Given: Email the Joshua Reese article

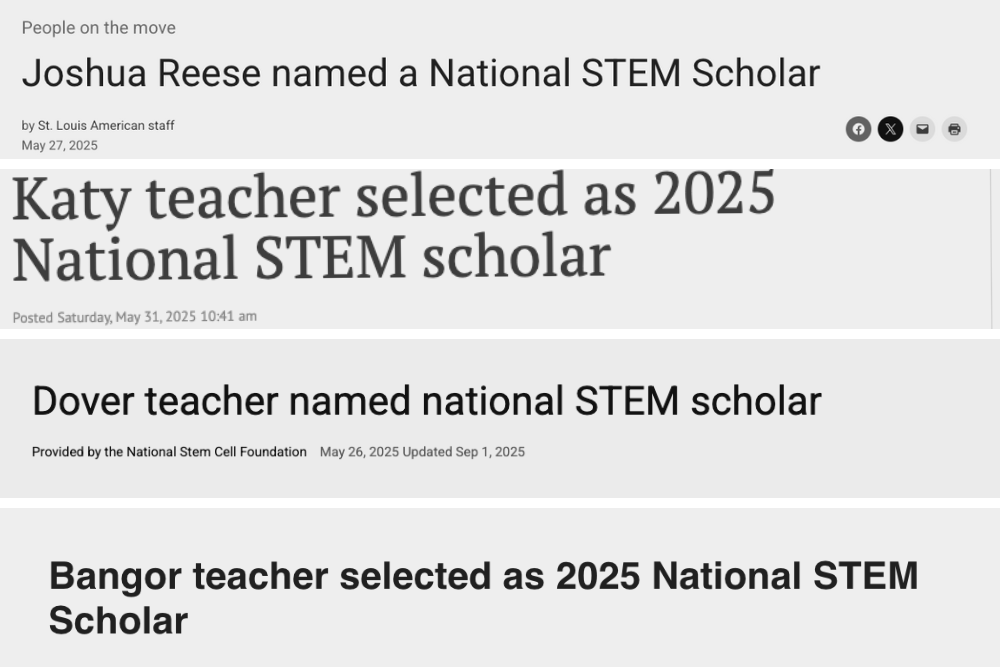Looking at the screenshot, I should [922, 129].
